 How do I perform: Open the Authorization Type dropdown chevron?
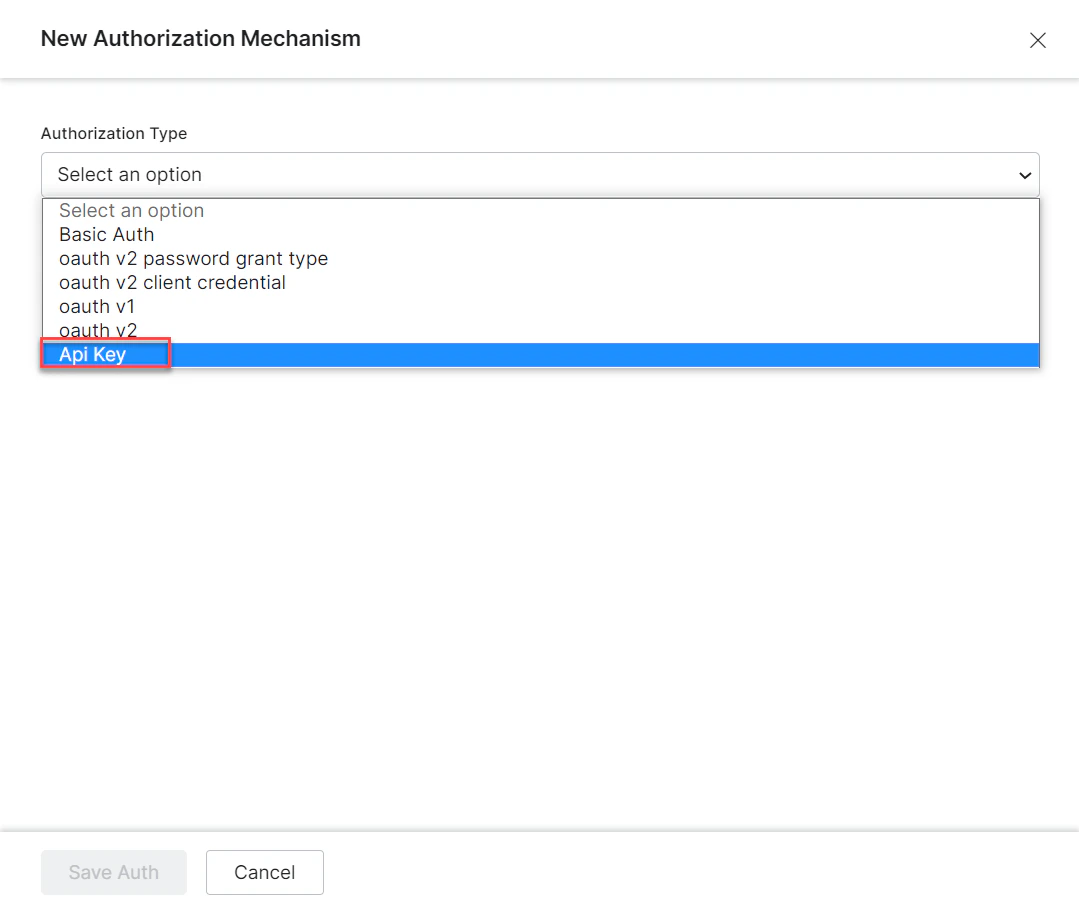(1024, 175)
